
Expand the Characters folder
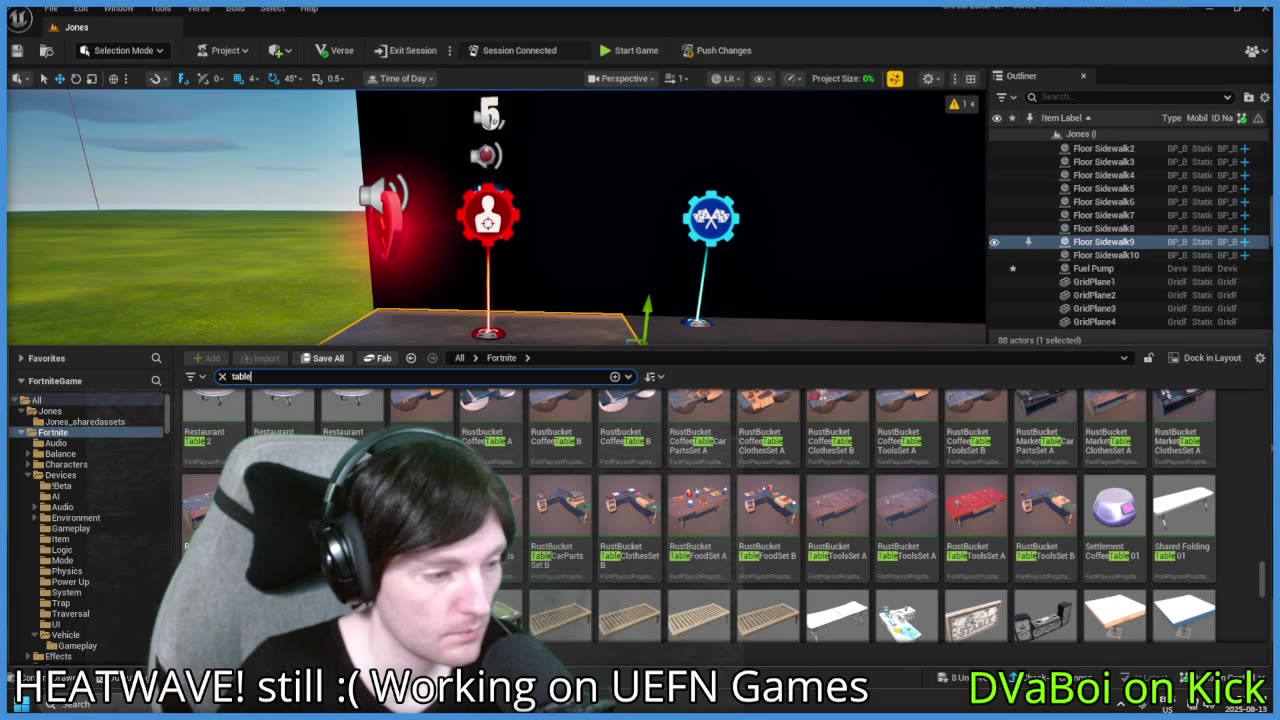pos(29,464)
